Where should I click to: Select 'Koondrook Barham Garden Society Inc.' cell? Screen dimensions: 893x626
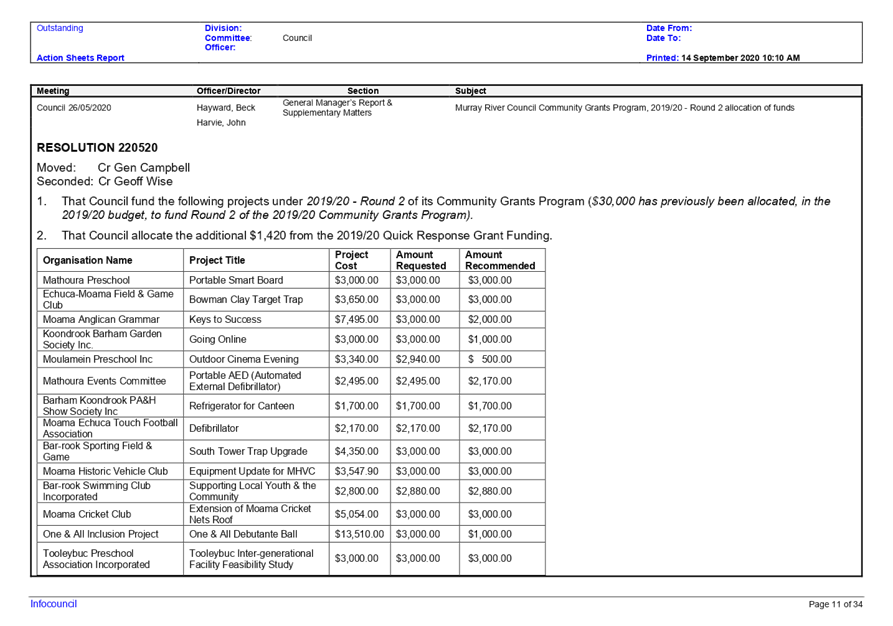point(110,339)
